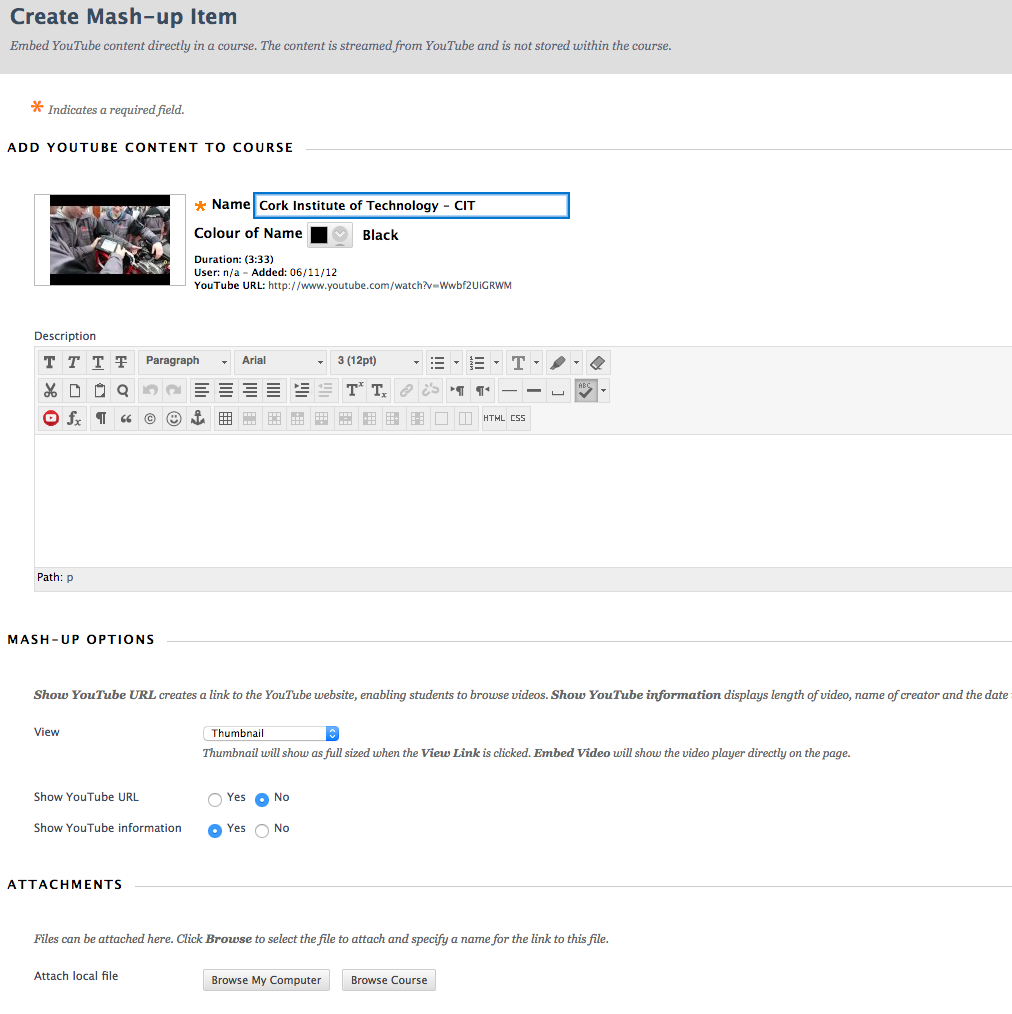1012x1014 pixels.
Task: Click the scissors Cut icon
Action: [x=50, y=391]
